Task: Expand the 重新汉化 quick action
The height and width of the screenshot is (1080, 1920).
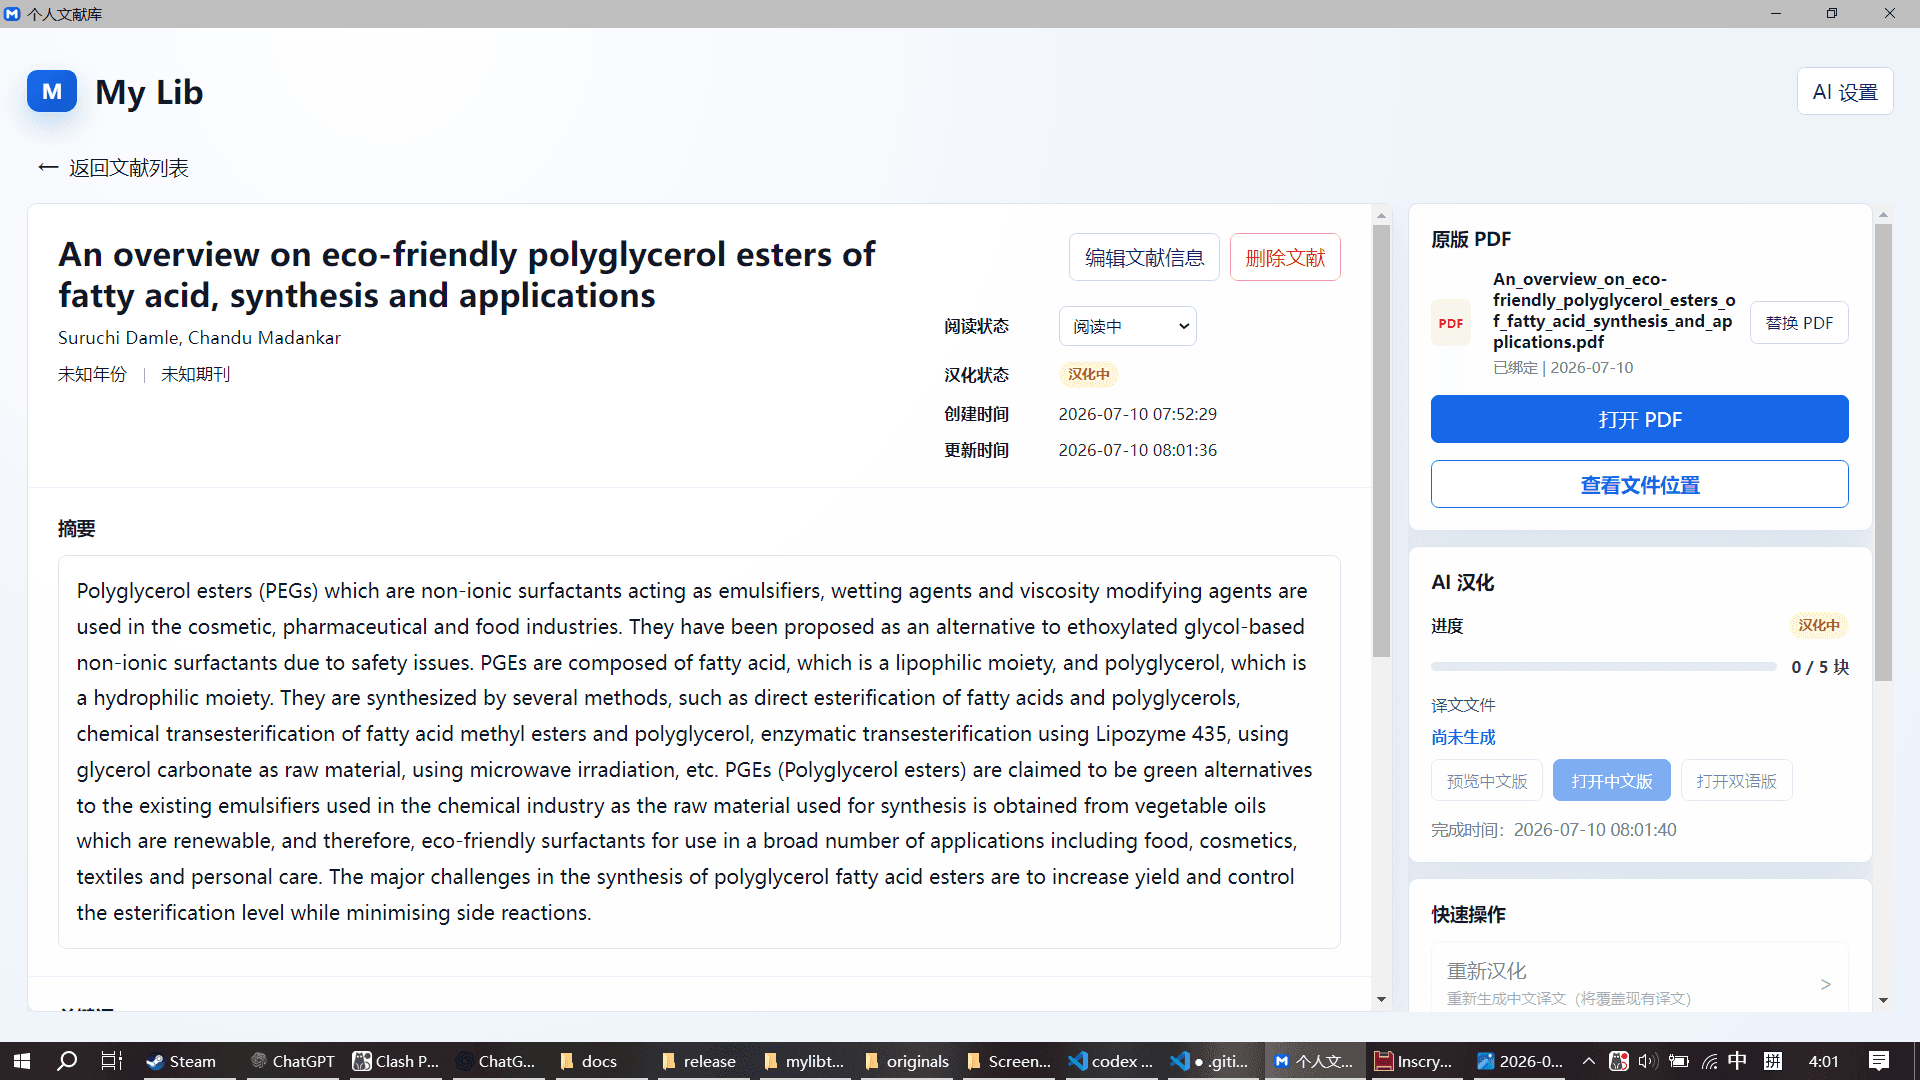Action: (x=1640, y=983)
